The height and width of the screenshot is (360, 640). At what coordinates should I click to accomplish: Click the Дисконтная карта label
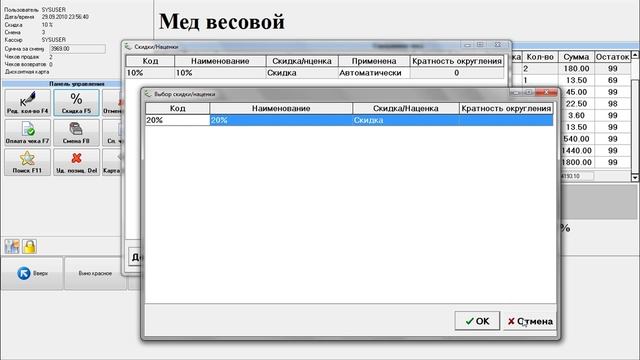(x=27, y=71)
